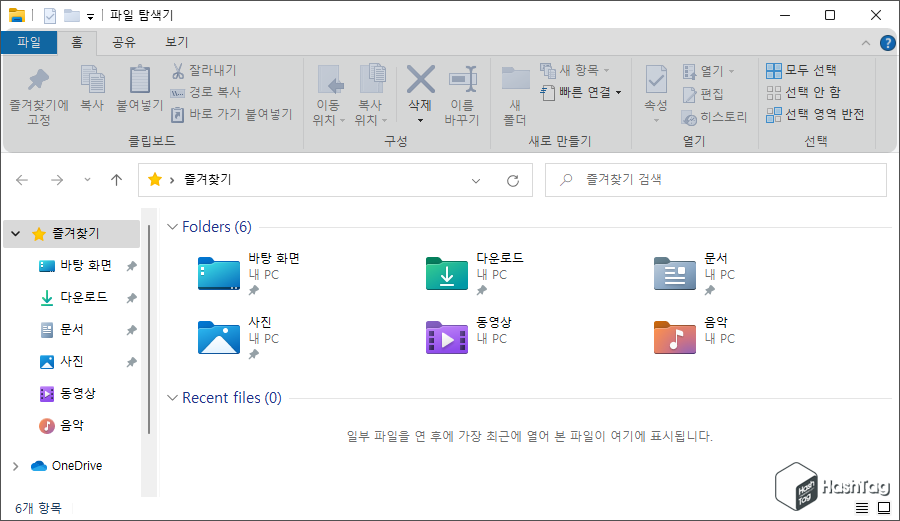Switch to the 보기 ribbon tab
Screen dimensions: 900x521
click(176, 42)
